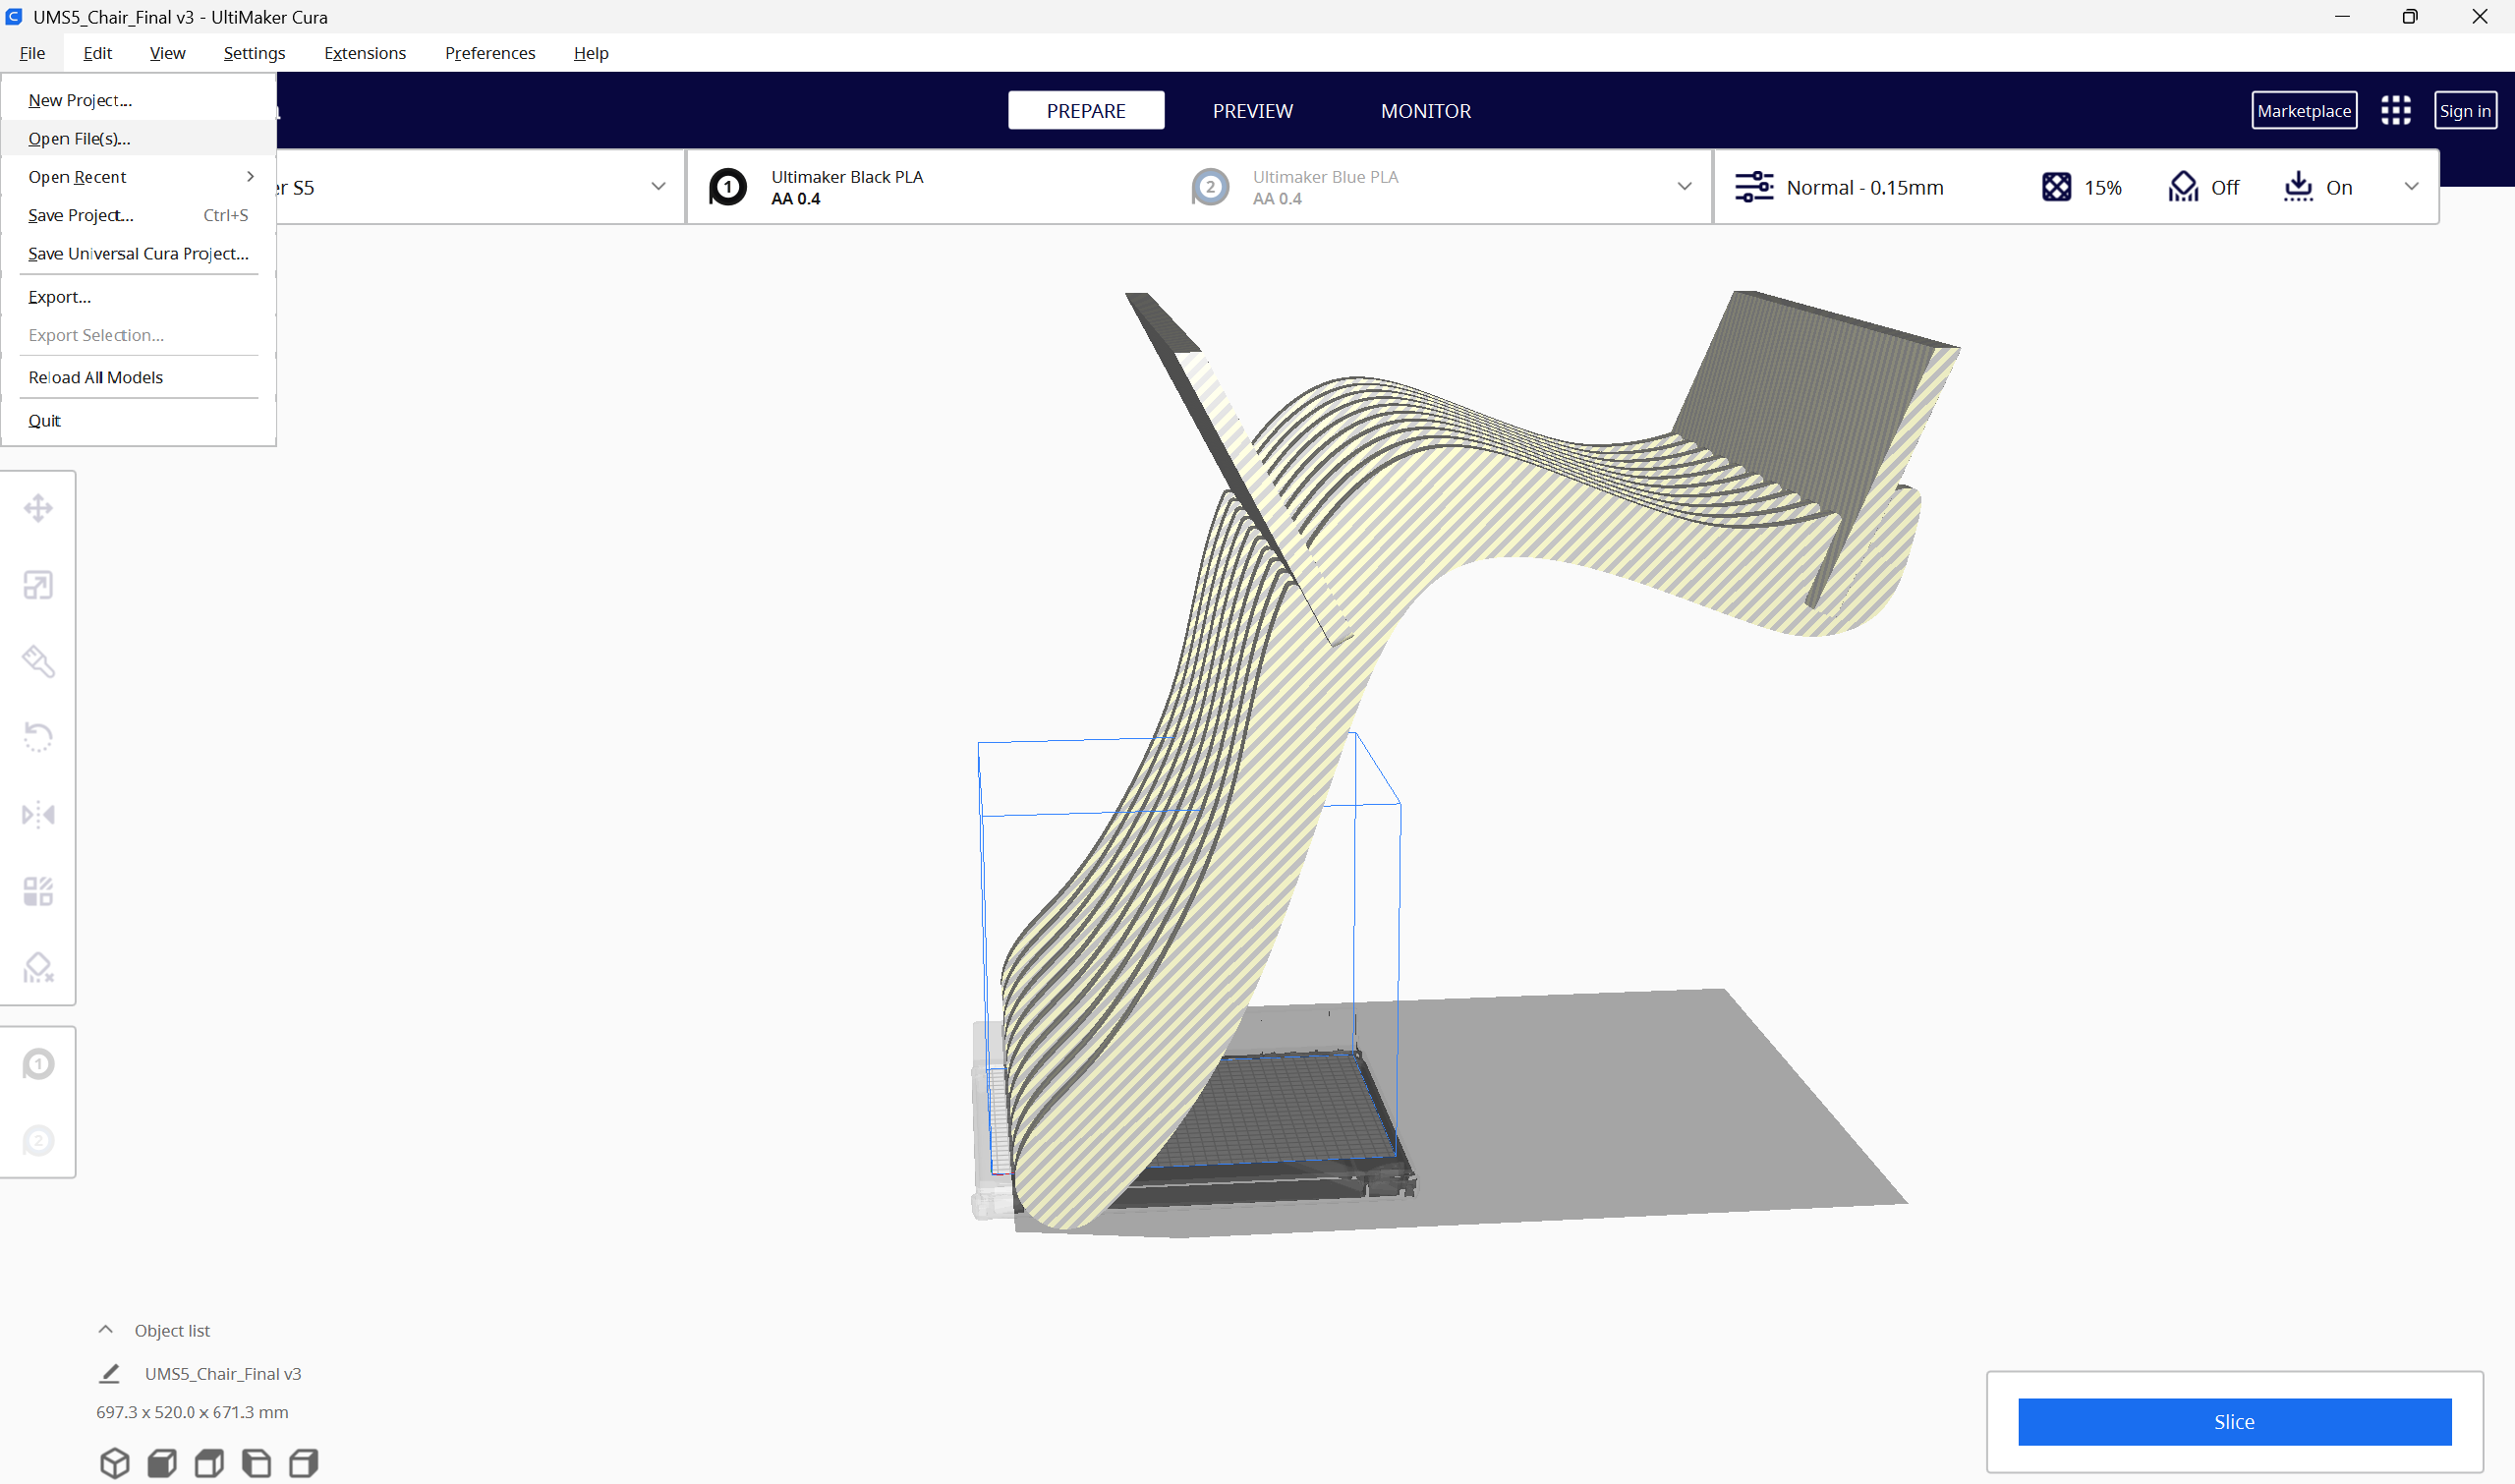
Task: Click extruder 2 Blue PLA circle icon
Action: point(1210,187)
